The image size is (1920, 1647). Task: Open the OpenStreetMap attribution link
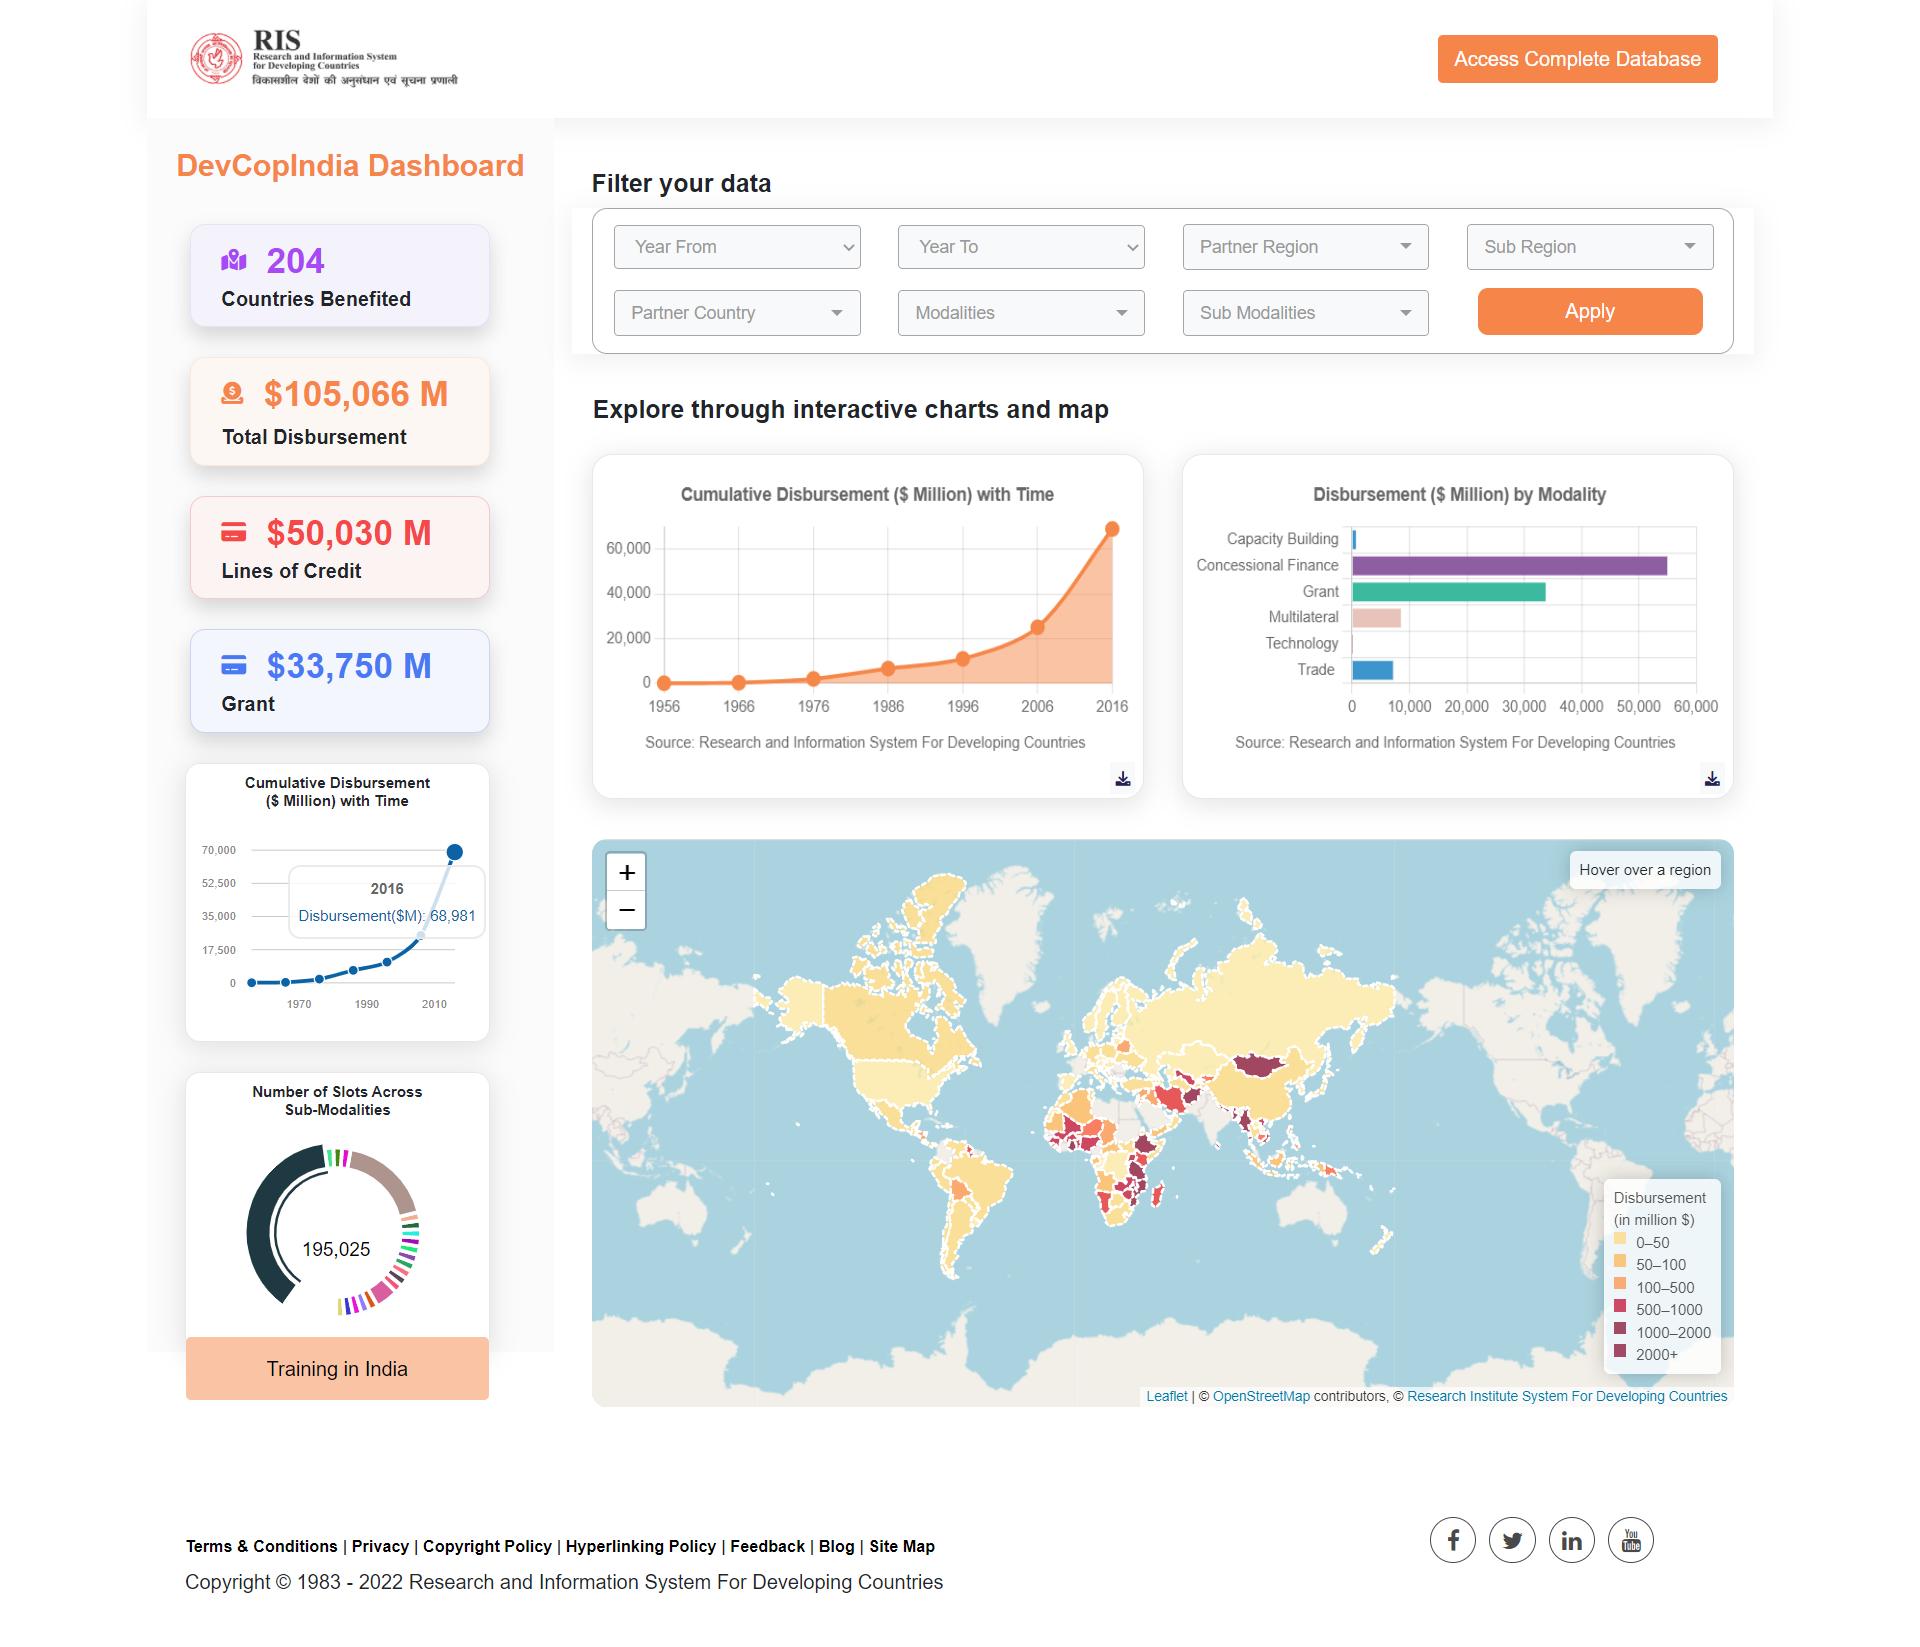tap(1261, 1396)
